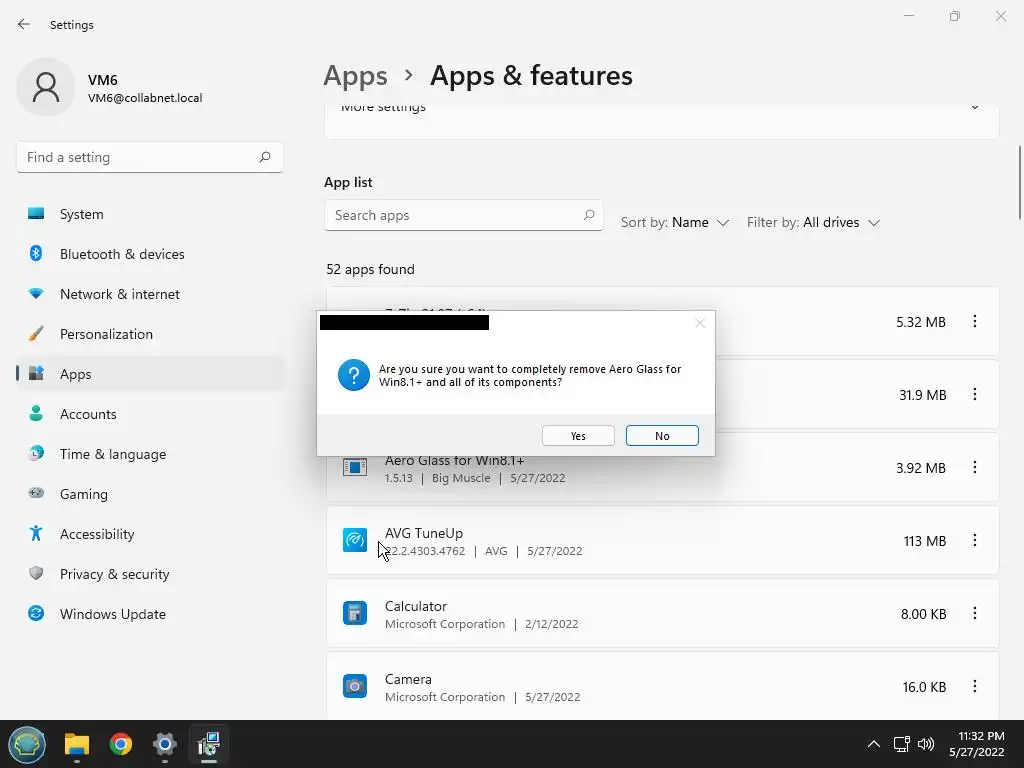This screenshot has height=768, width=1024.
Task: Open the Filter by All drives dropdown
Action: [813, 223]
